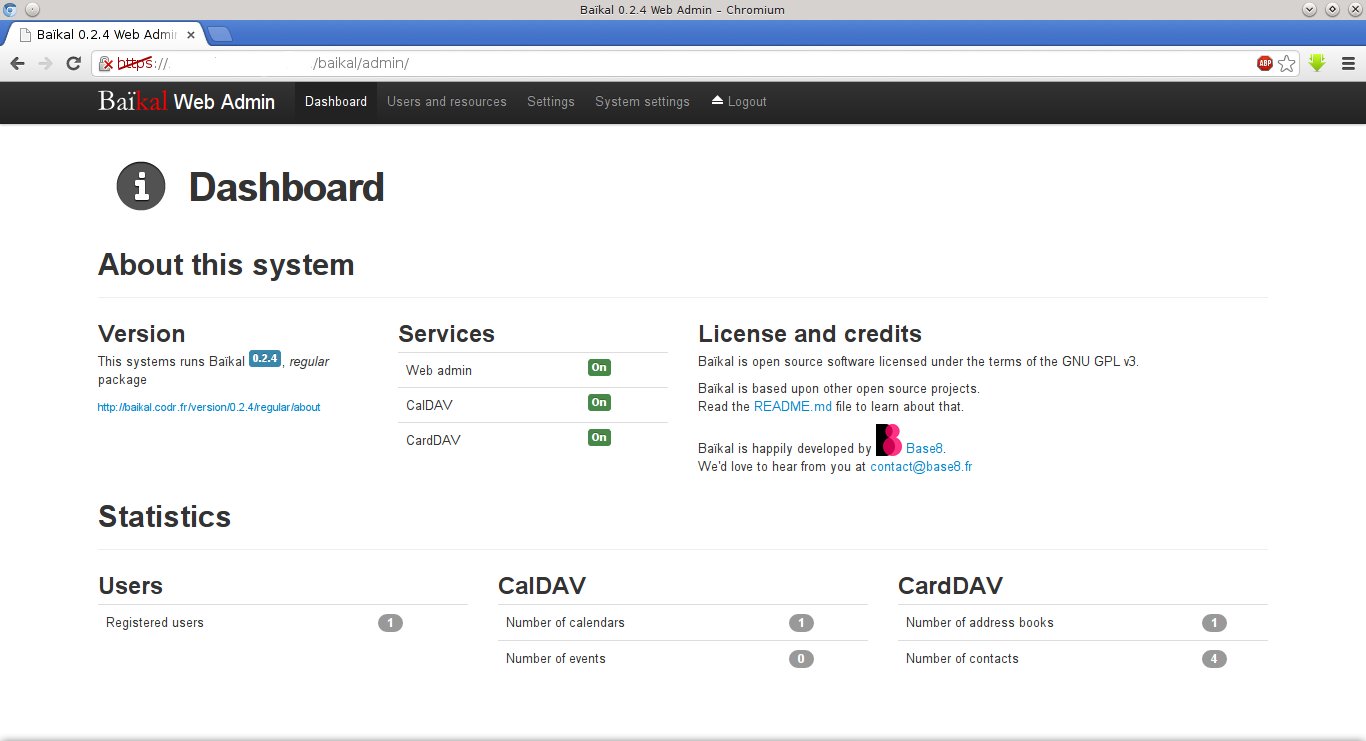Log out via the Logout nav item
Viewport: 1366px width, 741px height.
739,102
